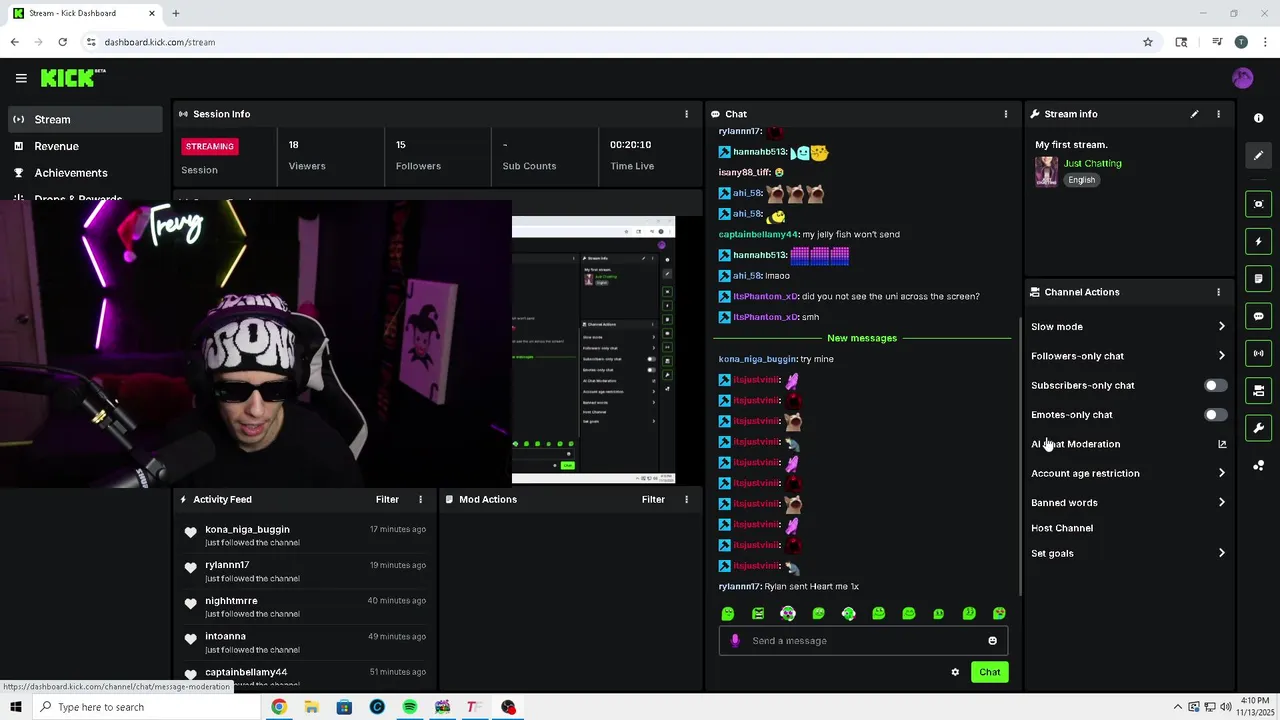Click the purple microphone icon in message box

[x=735, y=641]
